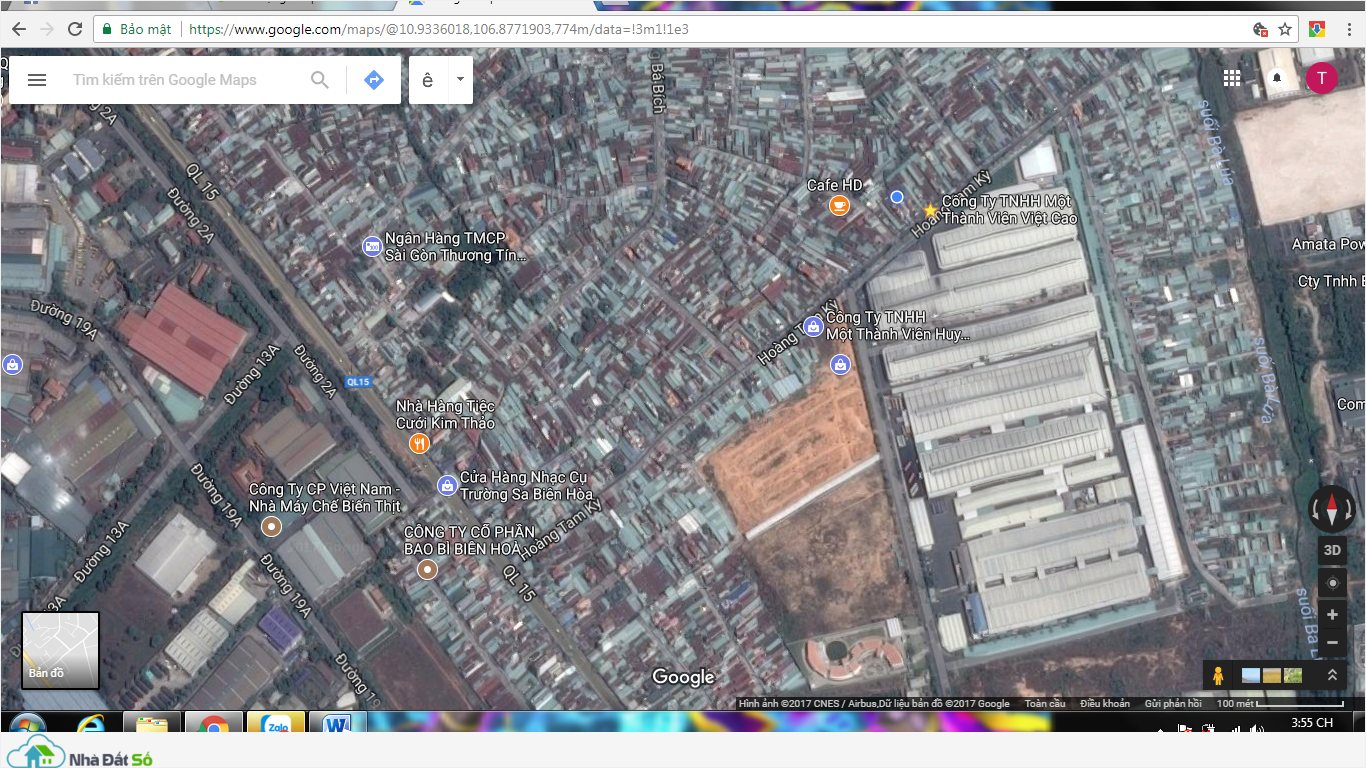Open the Google apps grid
The image size is (1366, 768).
coord(1232,78)
